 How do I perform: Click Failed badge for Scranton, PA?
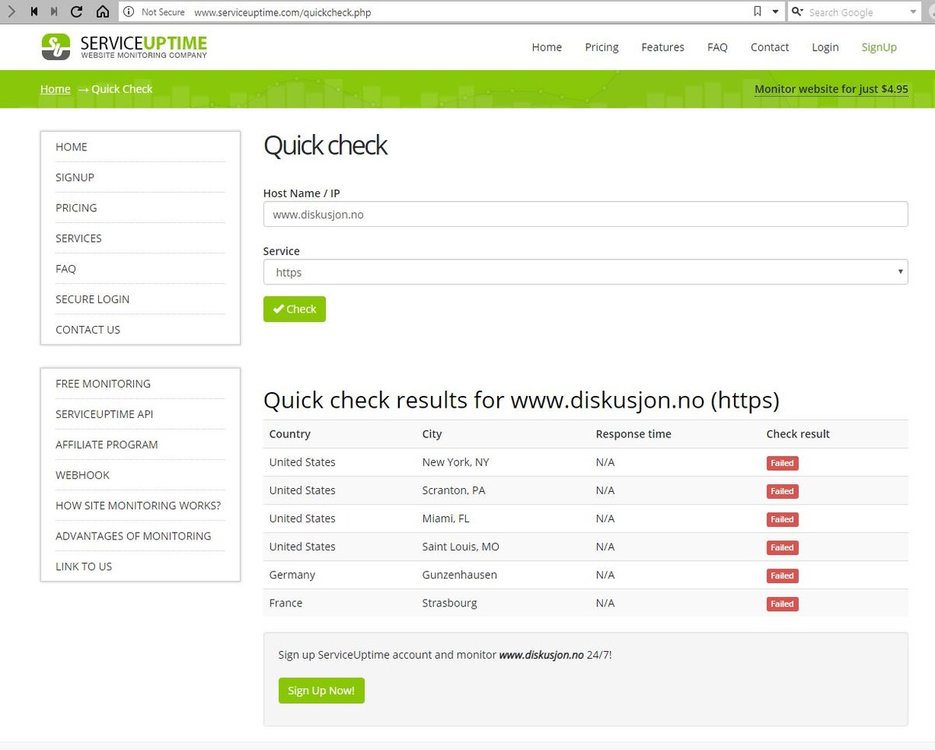pyautogui.click(x=782, y=491)
